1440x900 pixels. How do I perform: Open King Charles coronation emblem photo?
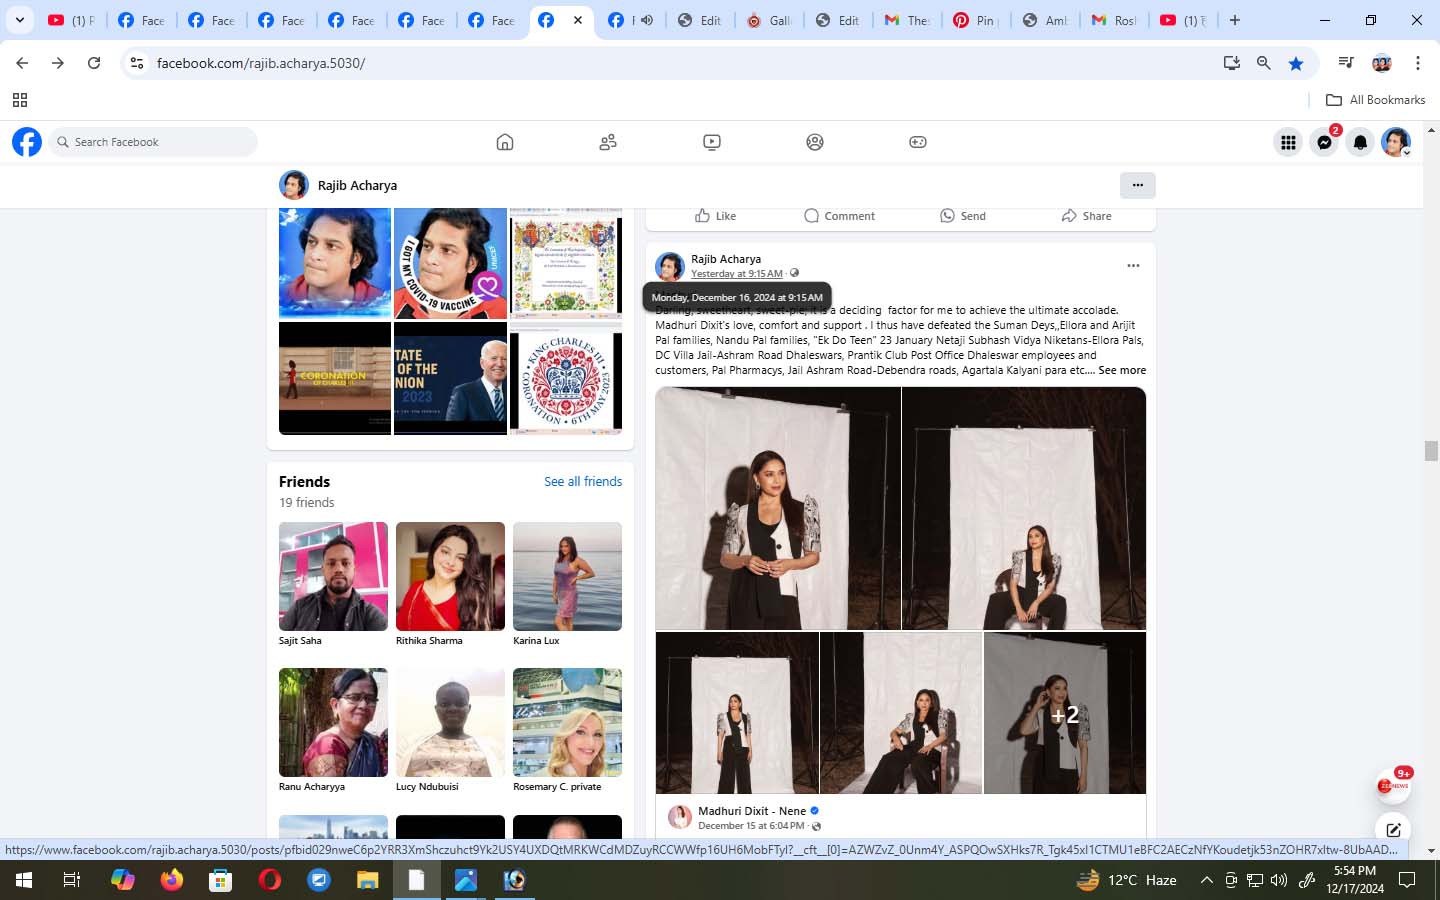tap(566, 378)
